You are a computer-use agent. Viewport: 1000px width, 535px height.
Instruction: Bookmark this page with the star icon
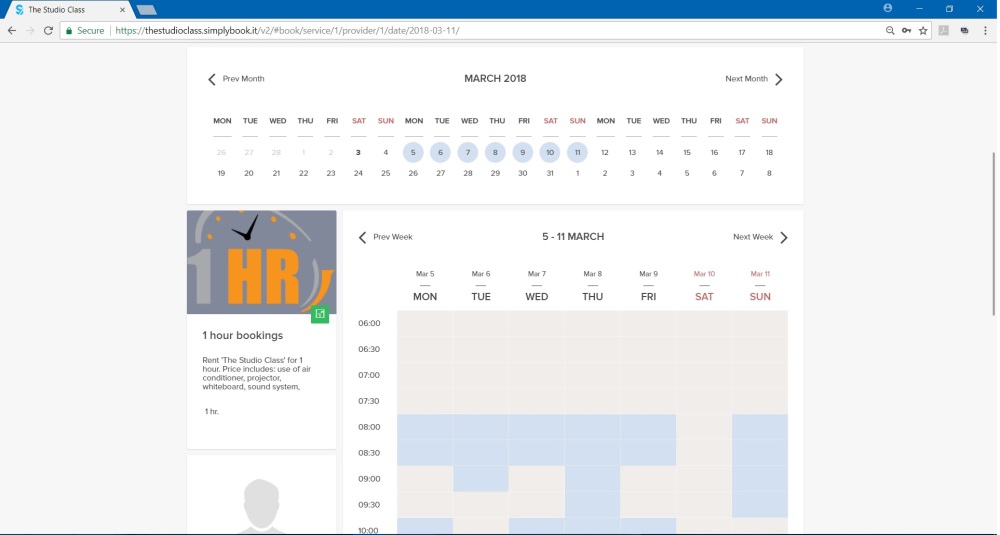tap(923, 31)
